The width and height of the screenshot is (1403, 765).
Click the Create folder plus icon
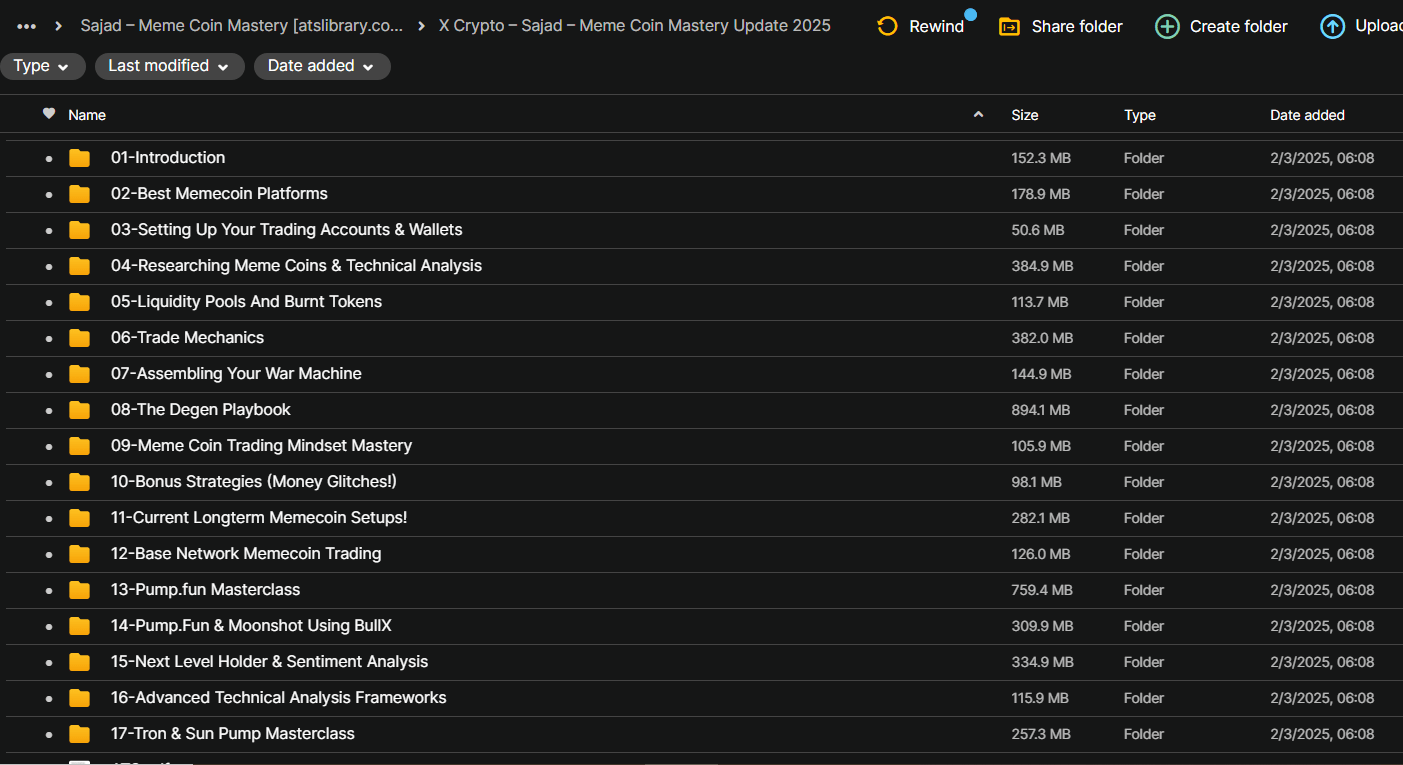pos(1167,26)
